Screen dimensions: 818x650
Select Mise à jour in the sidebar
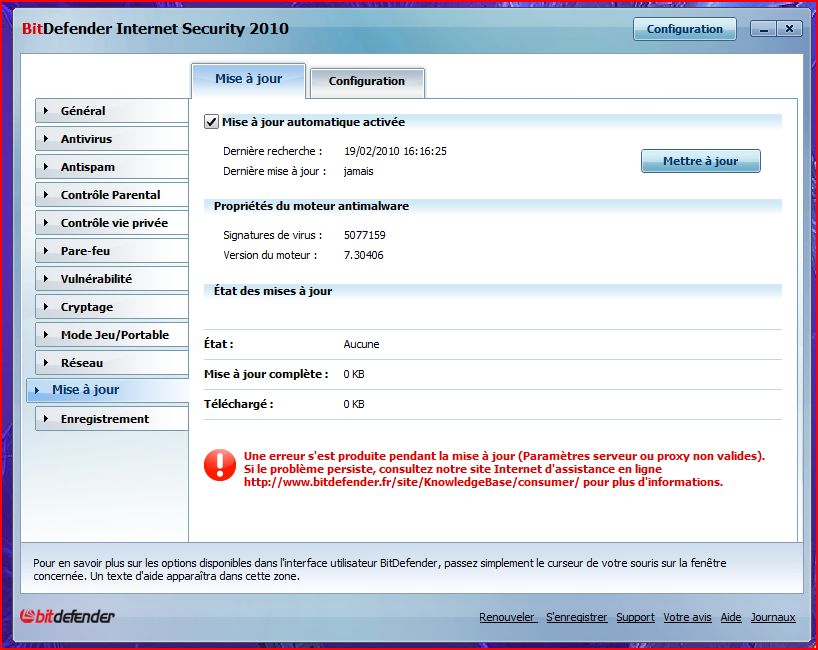(107, 390)
